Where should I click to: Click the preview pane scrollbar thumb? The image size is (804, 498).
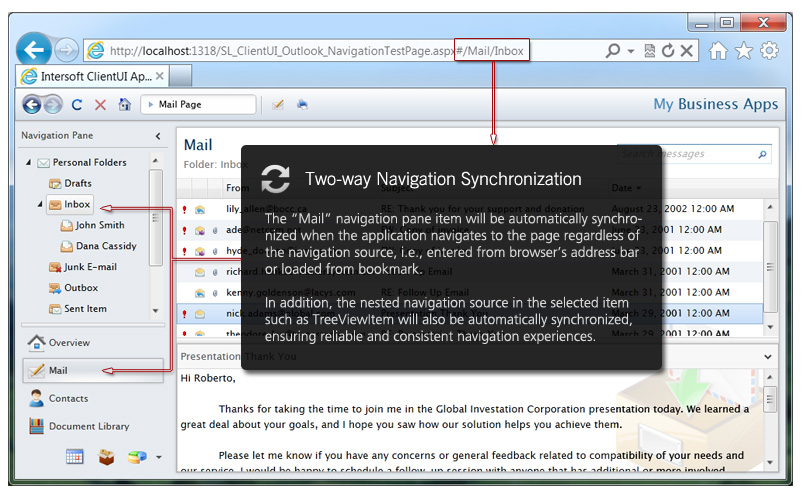(x=770, y=399)
